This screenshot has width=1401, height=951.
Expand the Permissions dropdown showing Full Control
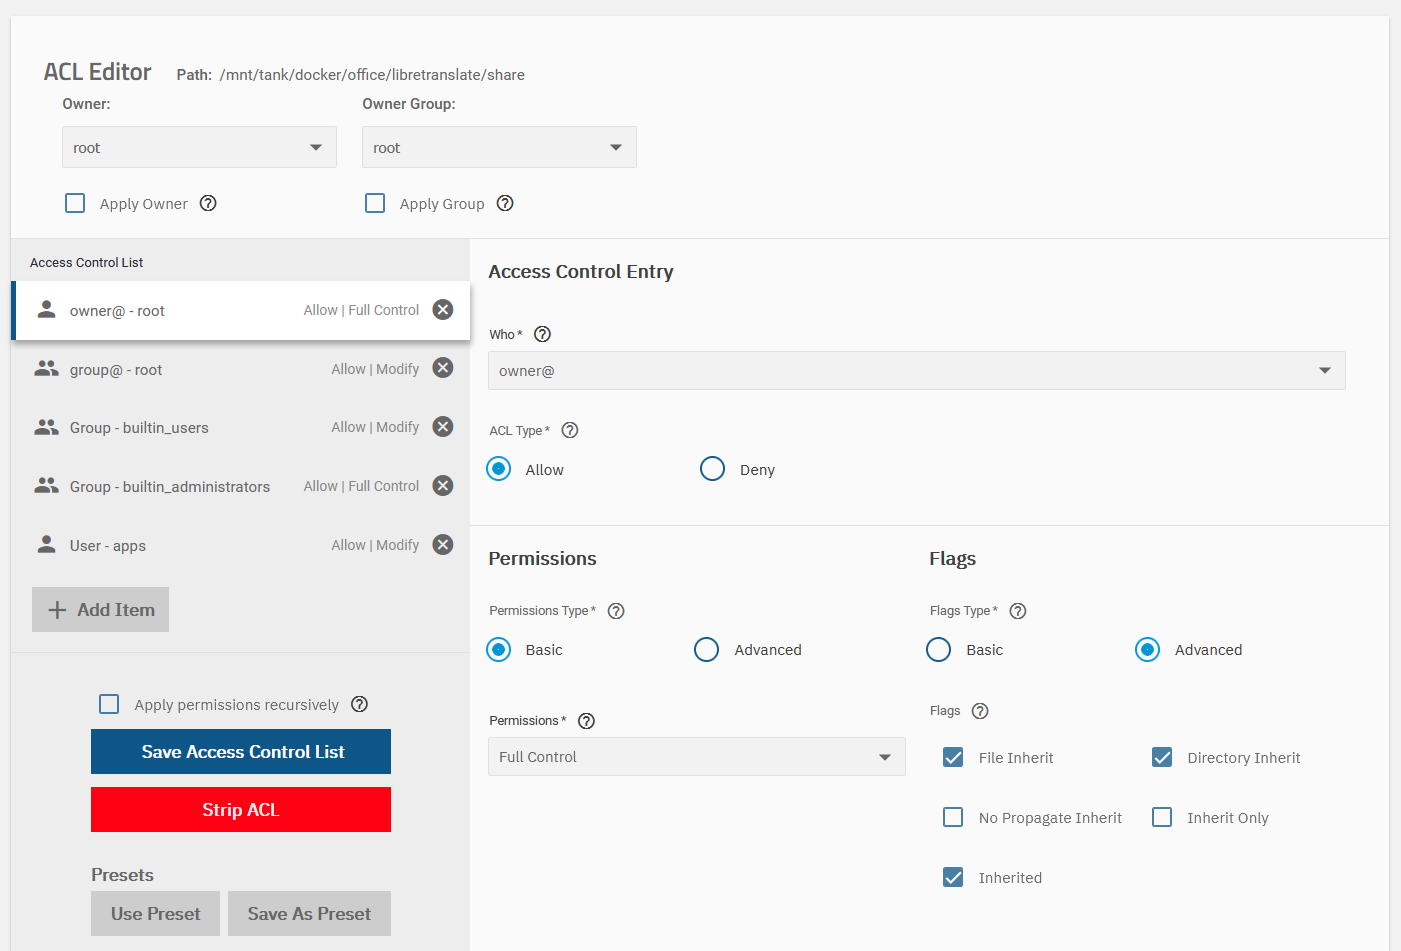pyautogui.click(x=696, y=756)
